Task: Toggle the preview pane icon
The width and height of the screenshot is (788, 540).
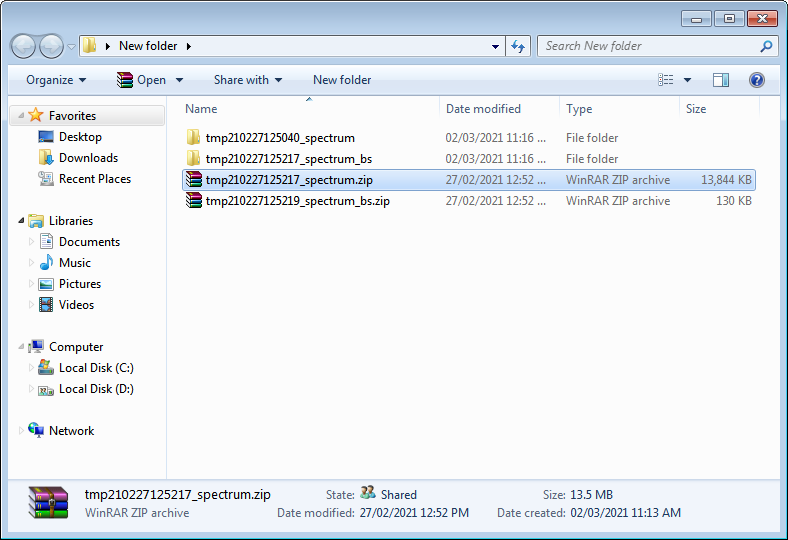Action: click(x=721, y=80)
